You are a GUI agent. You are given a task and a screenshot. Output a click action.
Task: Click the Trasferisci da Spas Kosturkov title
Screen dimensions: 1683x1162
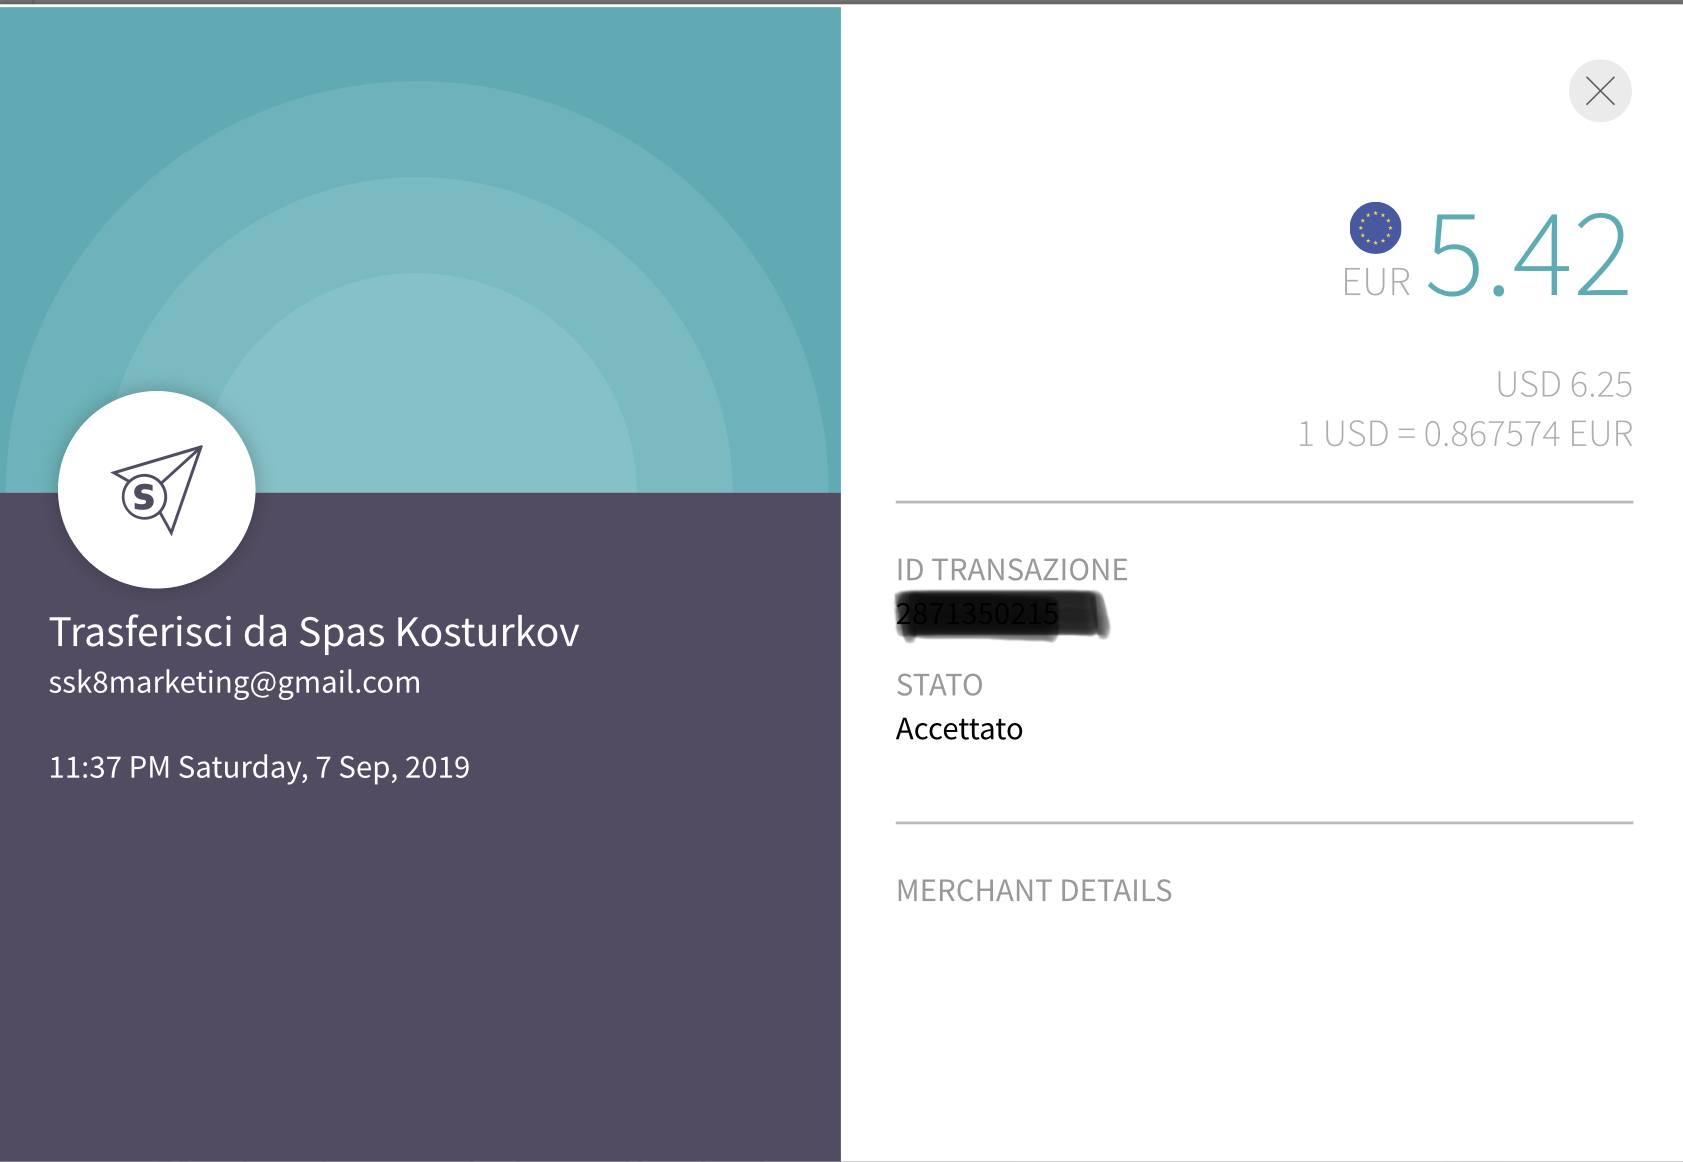[314, 632]
